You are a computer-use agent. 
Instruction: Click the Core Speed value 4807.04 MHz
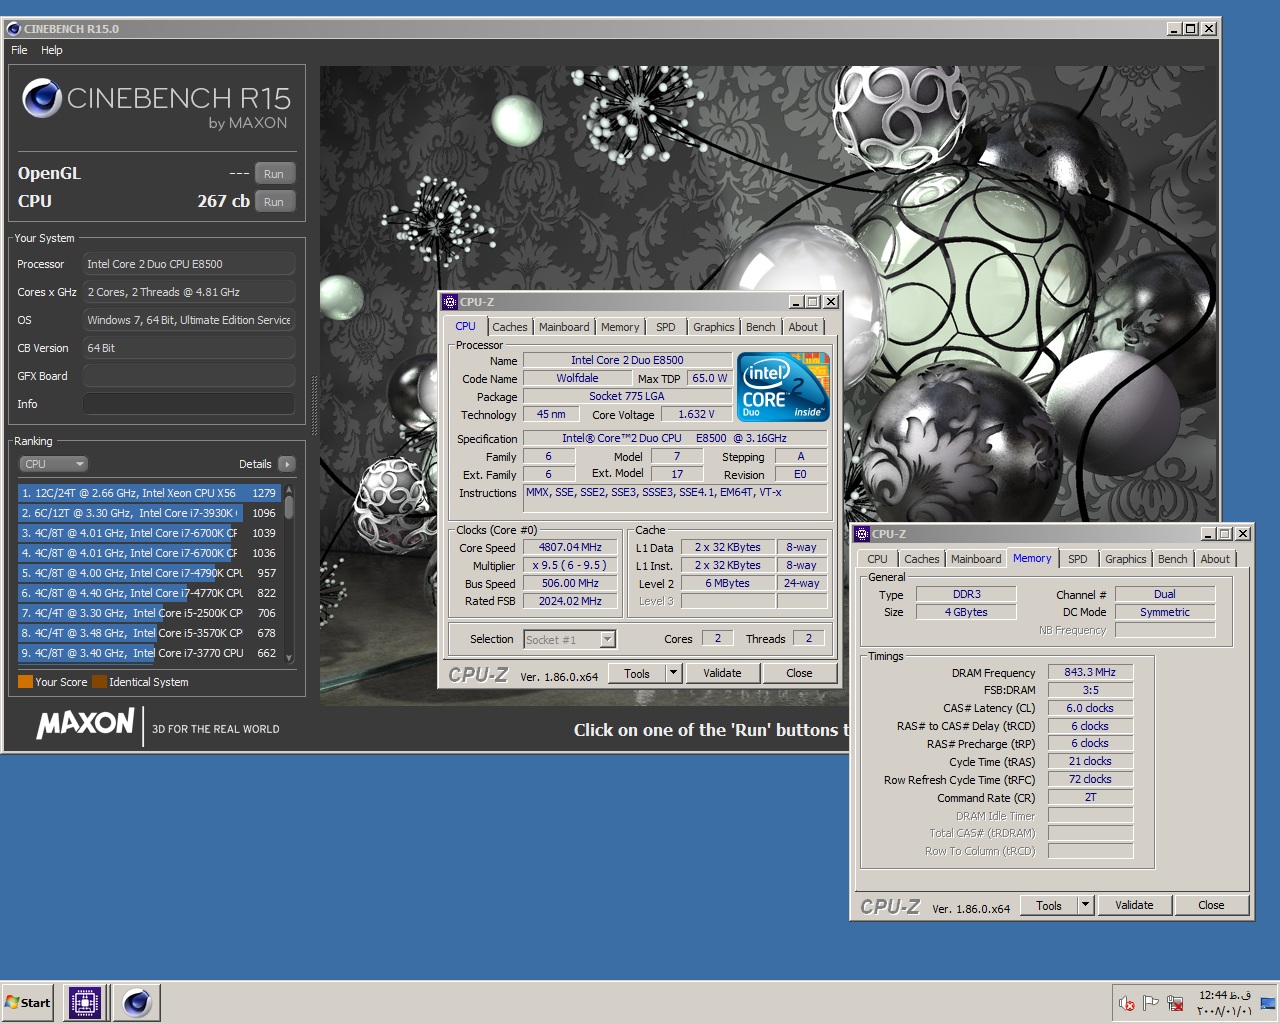point(570,547)
